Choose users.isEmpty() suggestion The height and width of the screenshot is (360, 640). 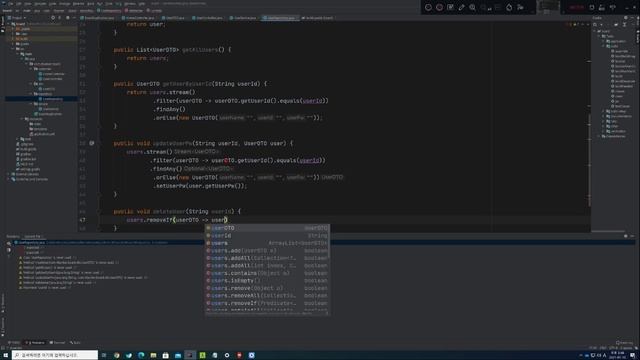[267, 280]
